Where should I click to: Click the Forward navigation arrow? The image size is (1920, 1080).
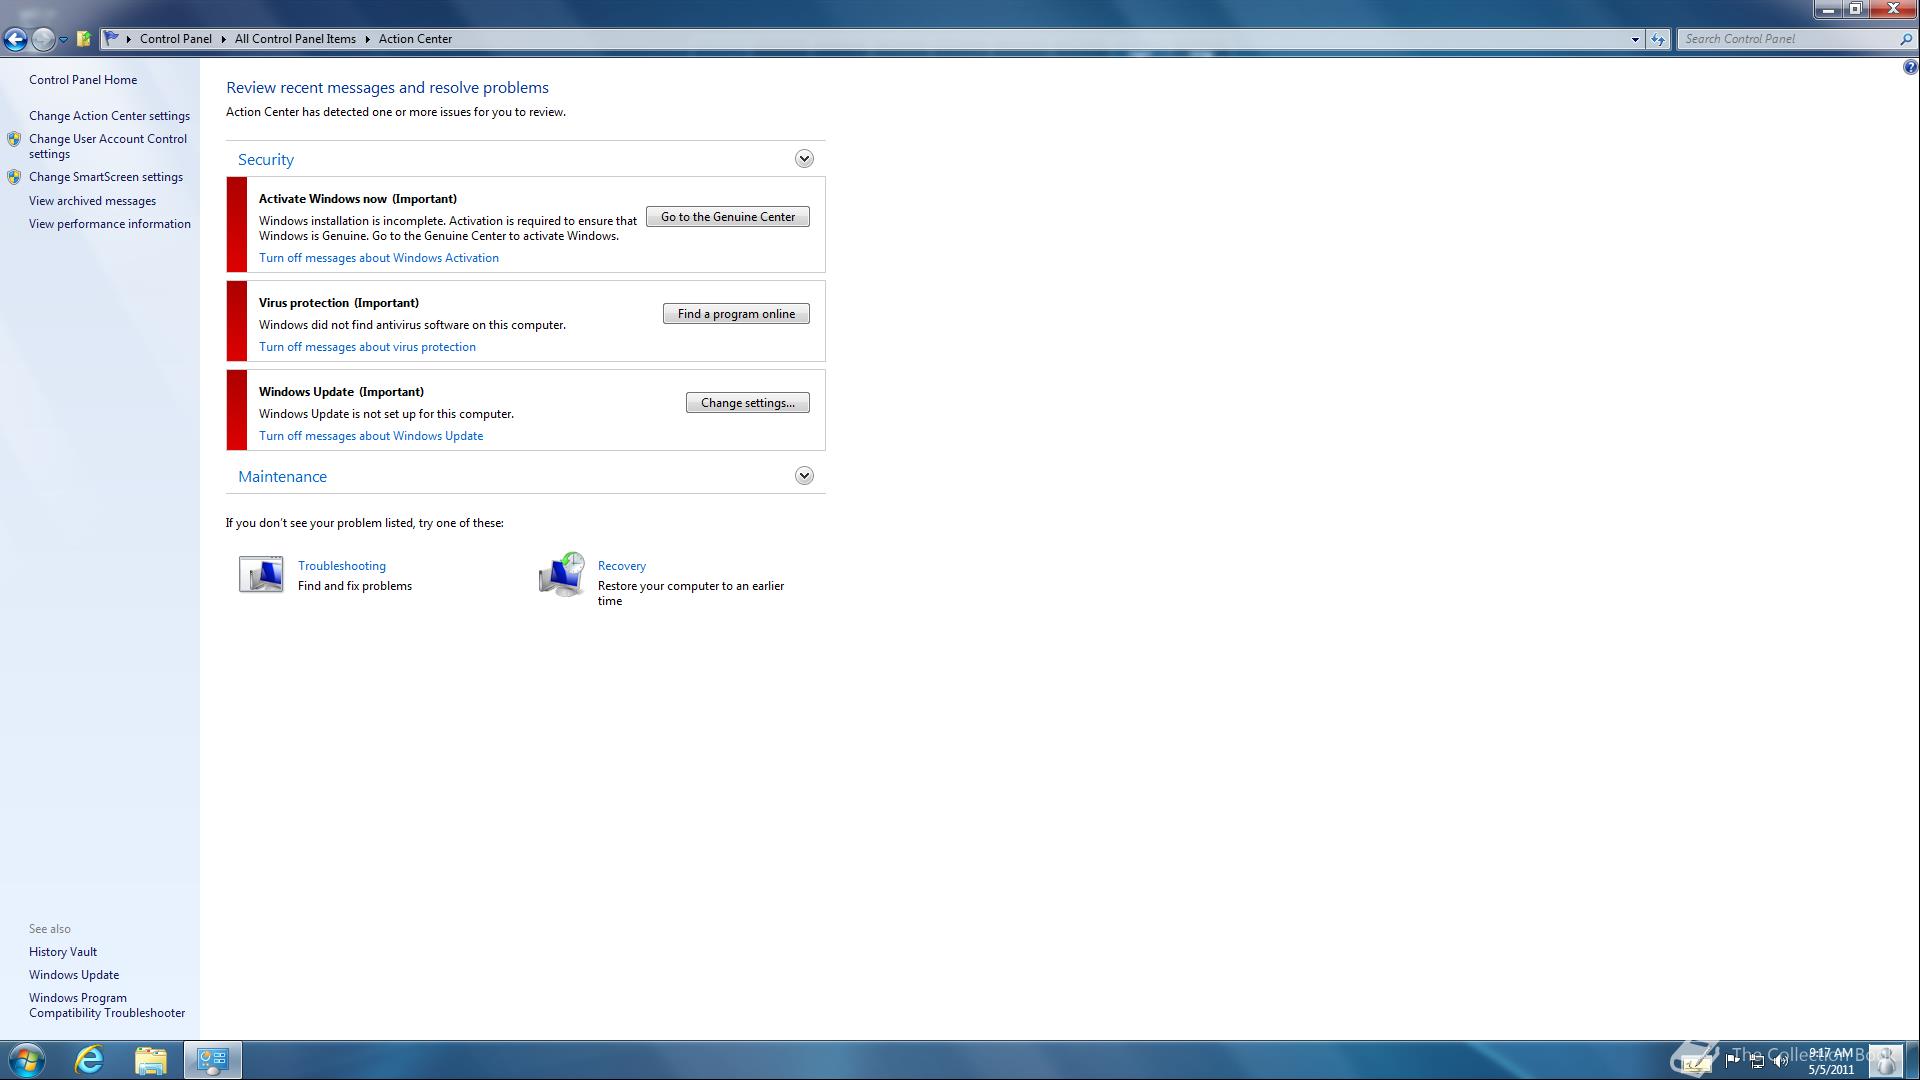[43, 39]
